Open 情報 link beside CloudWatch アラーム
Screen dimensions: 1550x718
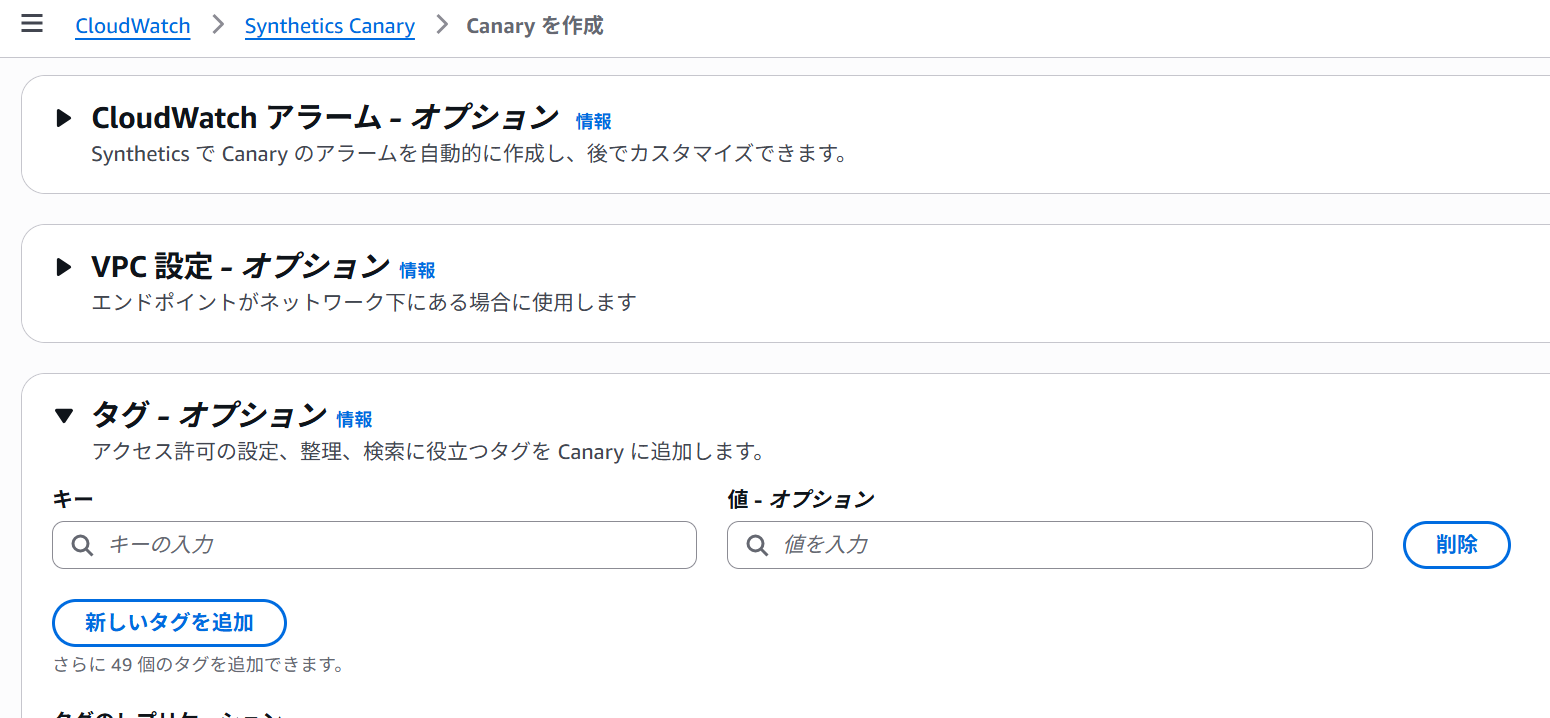pyautogui.click(x=593, y=122)
